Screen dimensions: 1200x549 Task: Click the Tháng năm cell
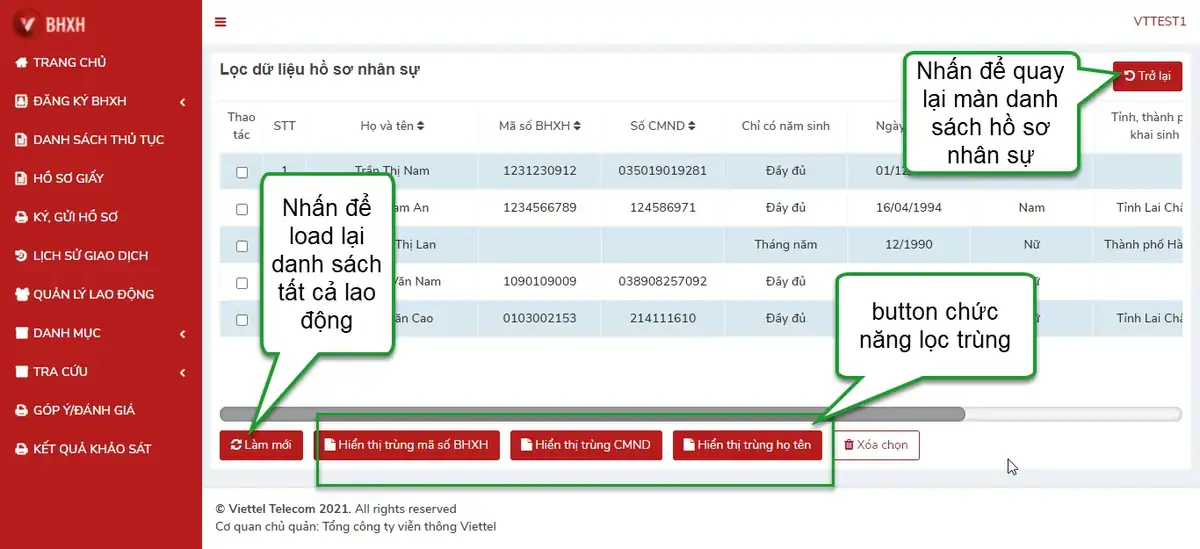click(x=786, y=244)
